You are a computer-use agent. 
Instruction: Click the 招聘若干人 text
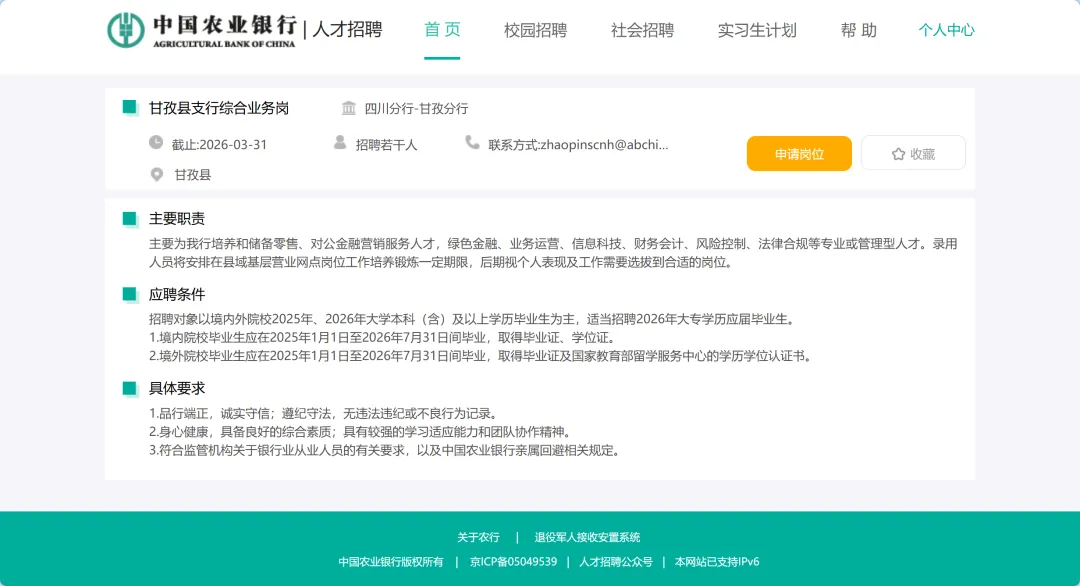coord(386,145)
